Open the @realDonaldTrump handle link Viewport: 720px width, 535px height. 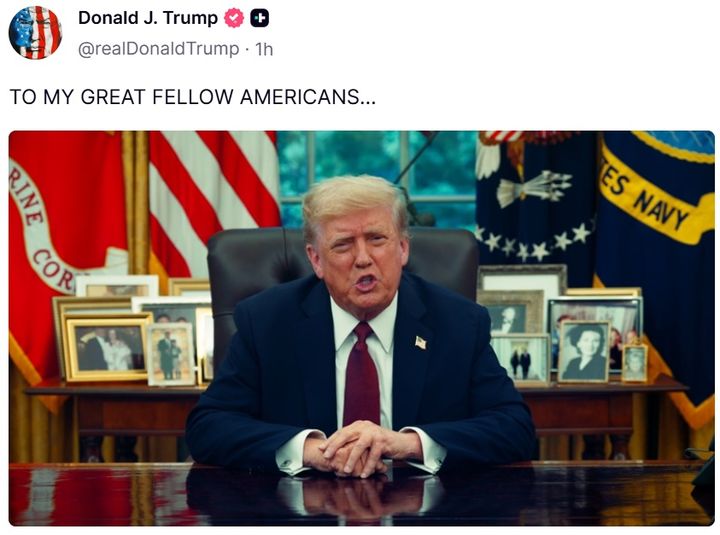158,49
